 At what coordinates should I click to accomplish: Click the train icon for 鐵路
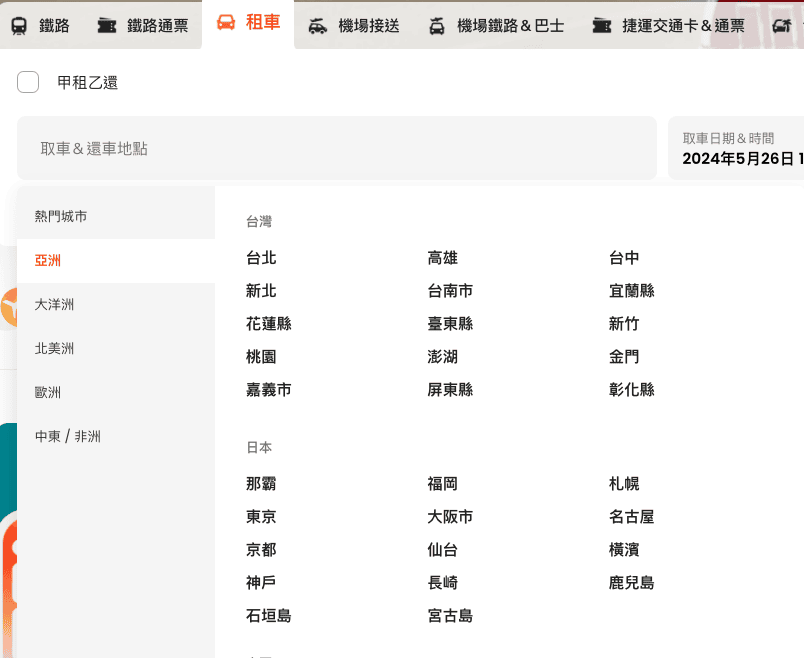coord(19,26)
